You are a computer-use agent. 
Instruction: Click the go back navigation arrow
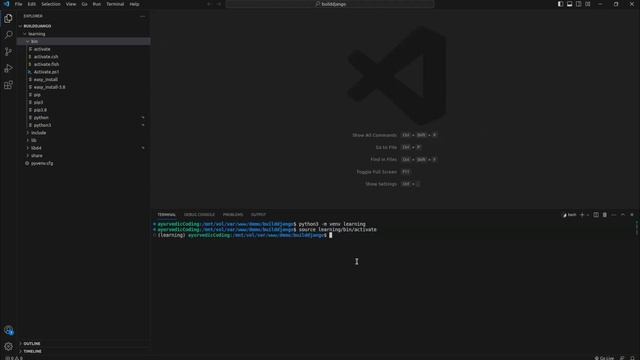209,4
